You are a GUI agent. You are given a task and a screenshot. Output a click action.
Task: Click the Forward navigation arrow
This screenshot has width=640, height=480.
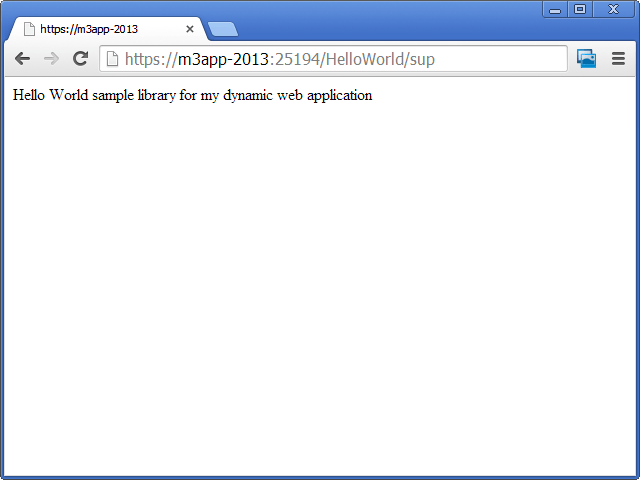click(x=51, y=59)
